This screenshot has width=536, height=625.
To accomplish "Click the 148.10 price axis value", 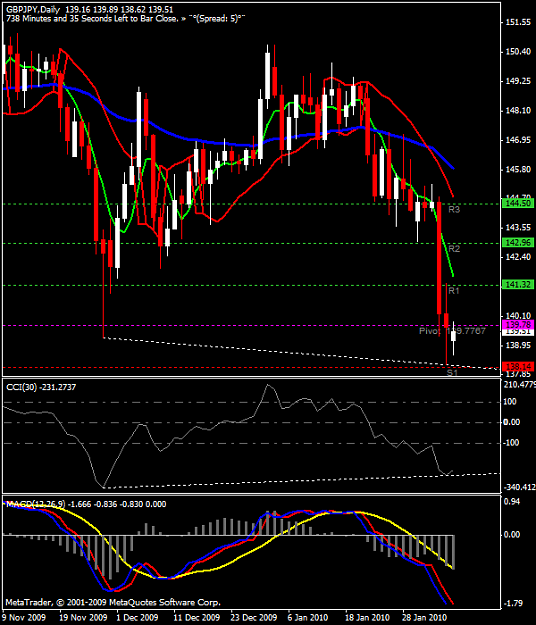I will (x=518, y=110).
